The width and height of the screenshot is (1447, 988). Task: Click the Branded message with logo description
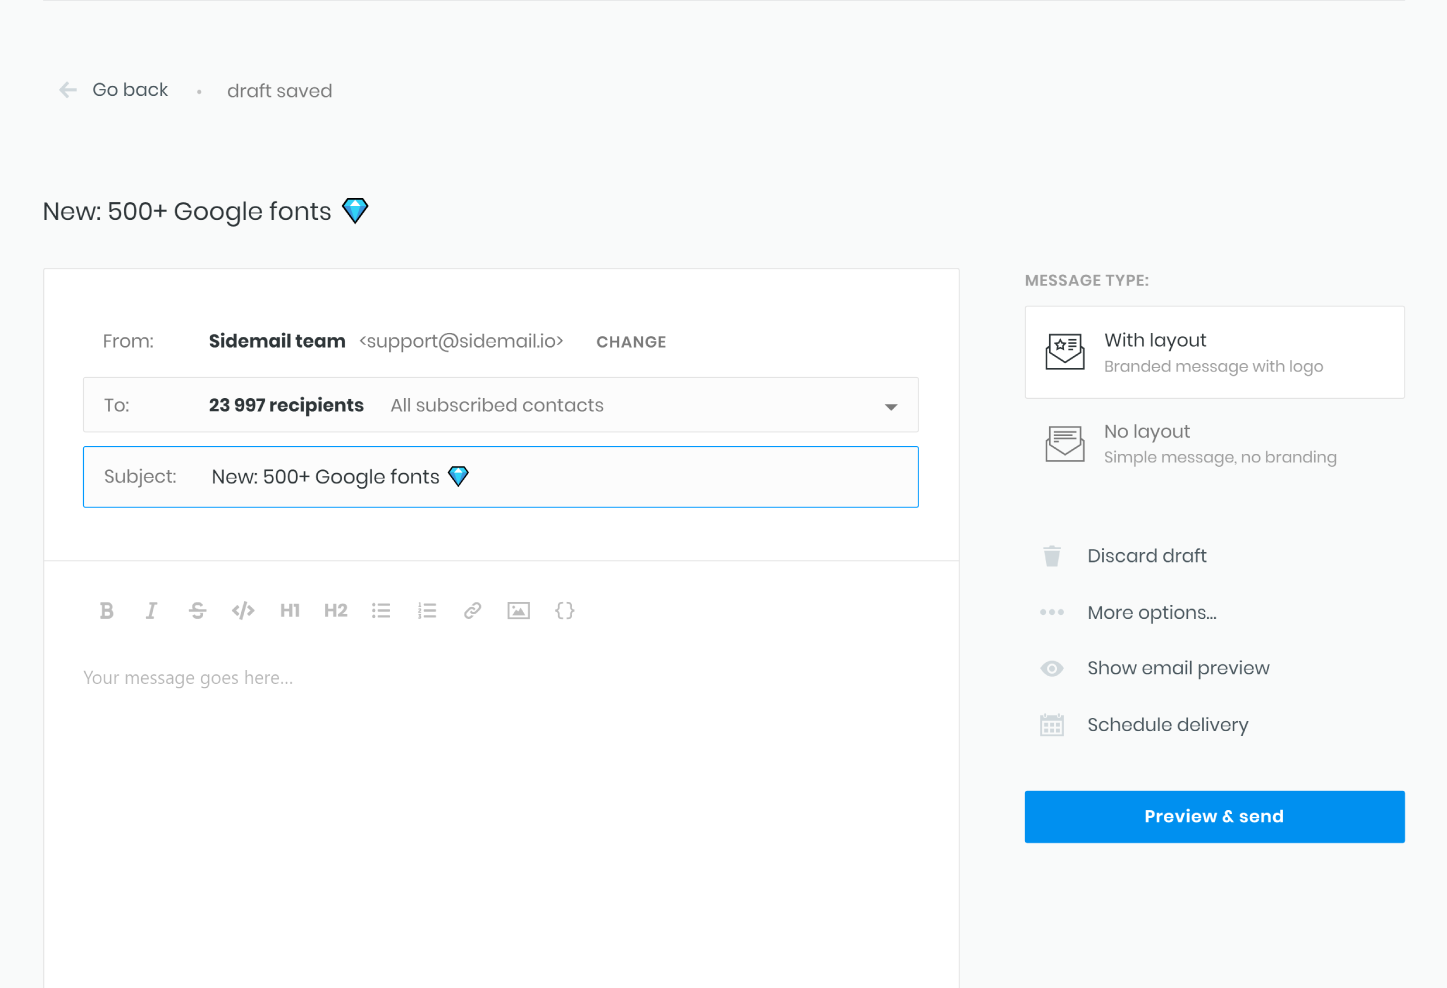click(1214, 366)
